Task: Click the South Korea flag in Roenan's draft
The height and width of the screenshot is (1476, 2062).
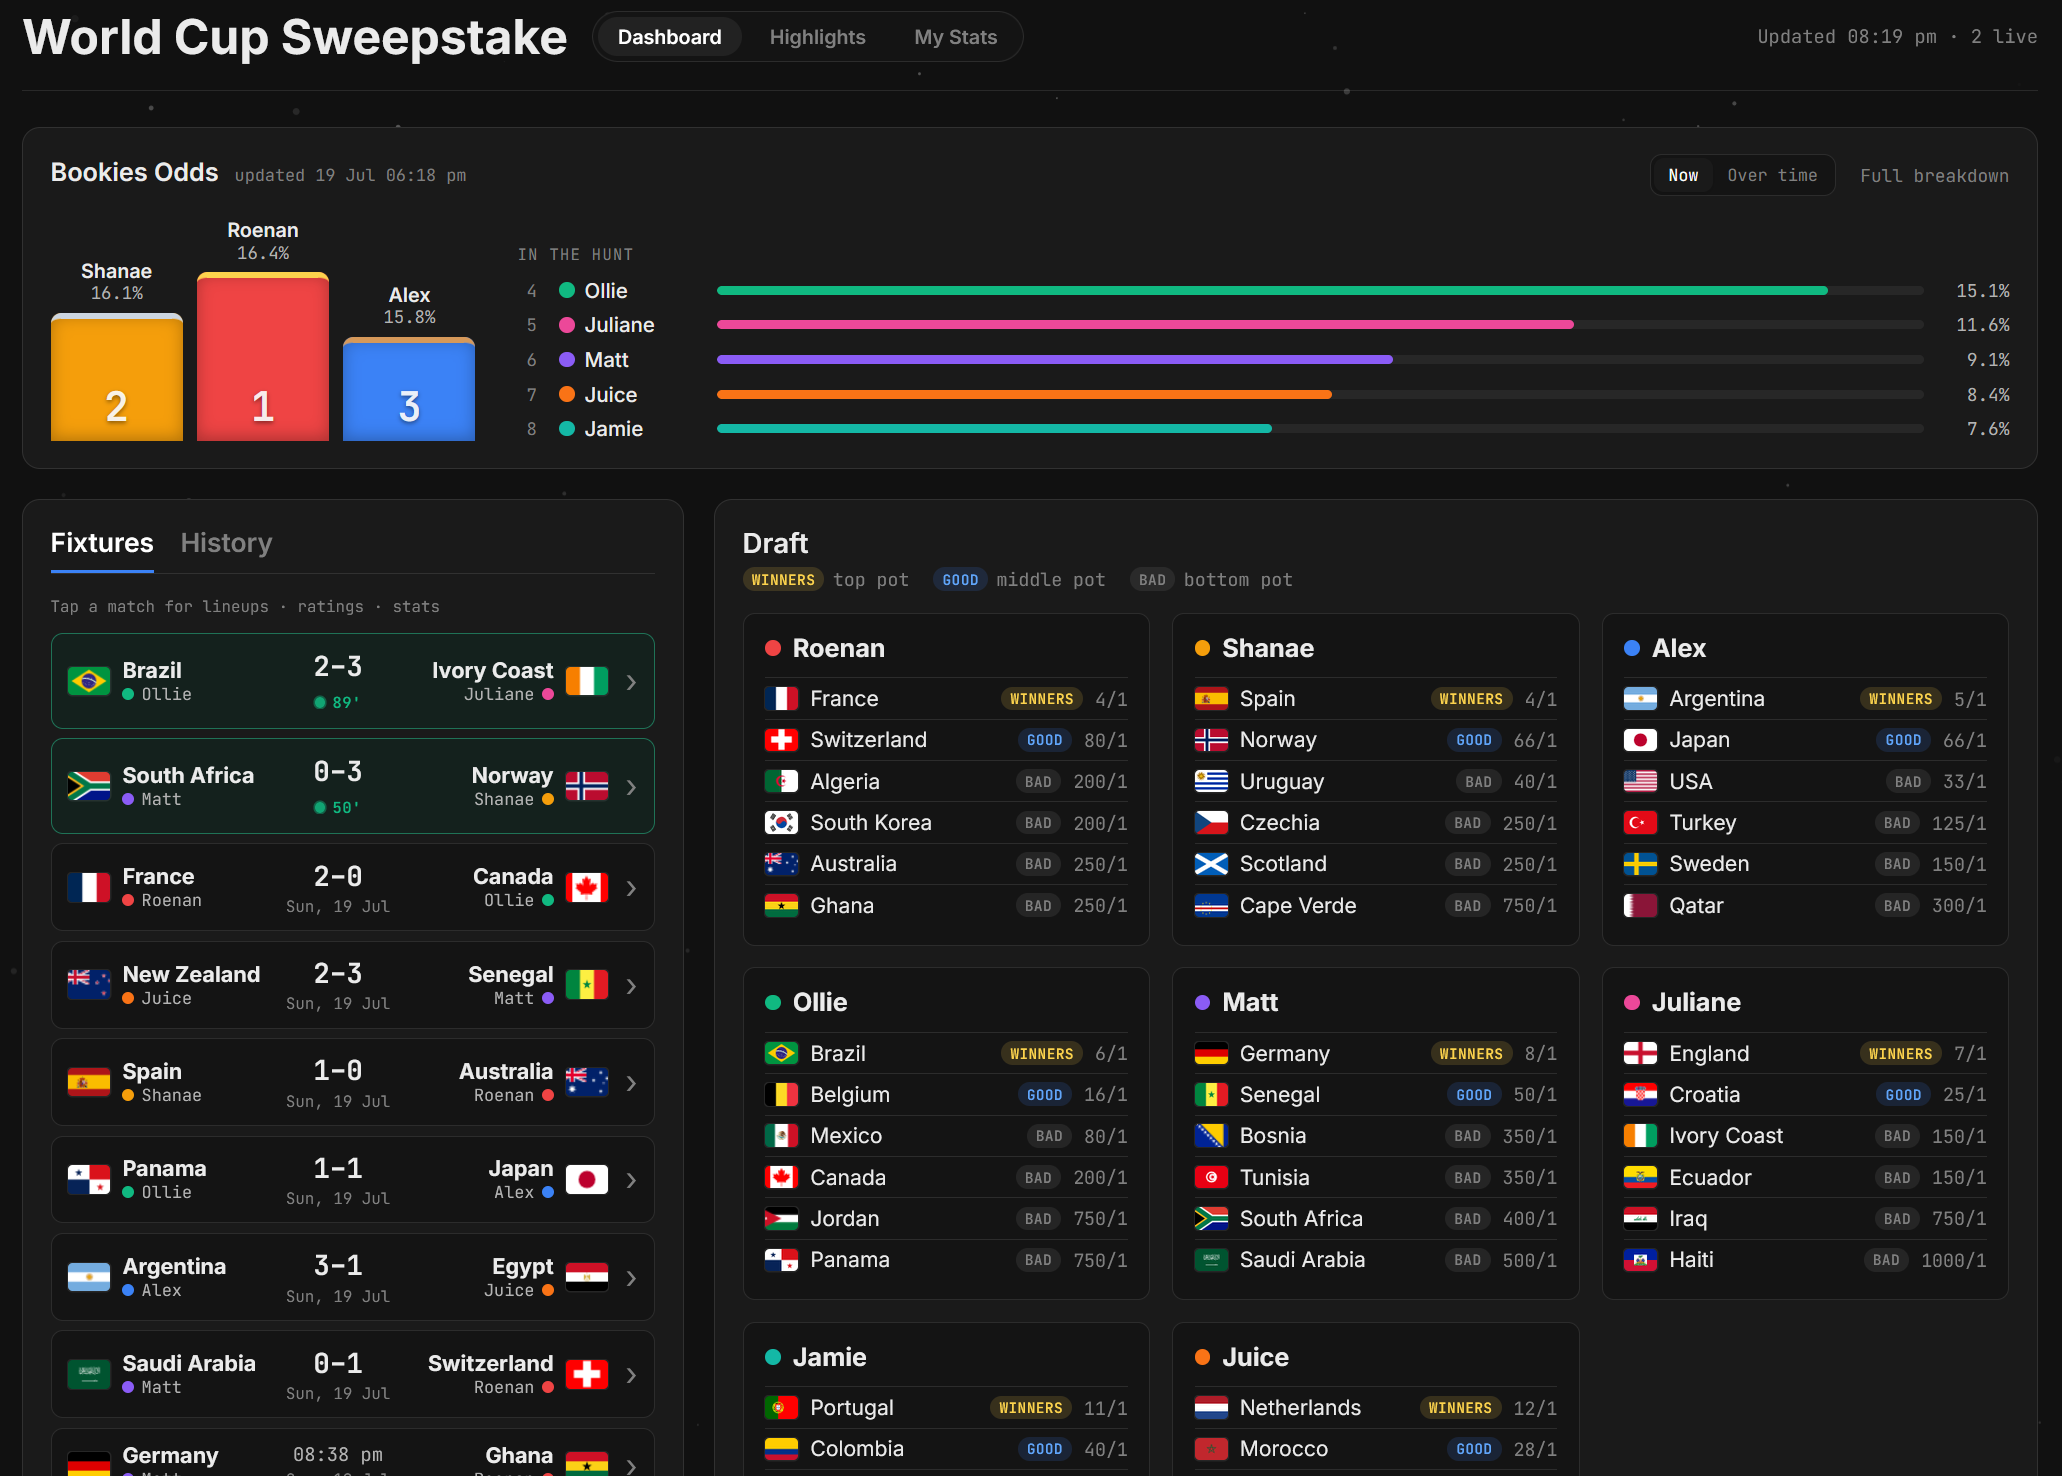Action: [x=781, y=823]
